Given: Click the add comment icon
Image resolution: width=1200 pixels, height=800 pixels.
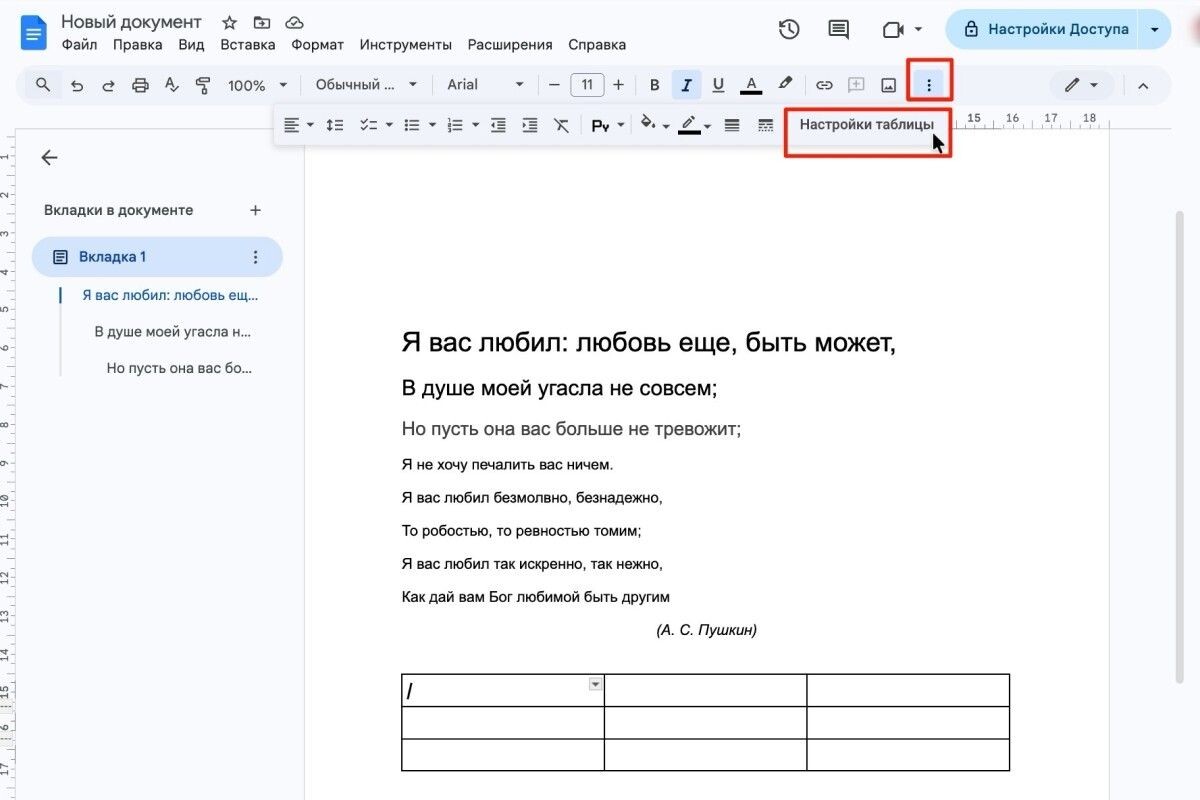Looking at the screenshot, I should coord(856,85).
